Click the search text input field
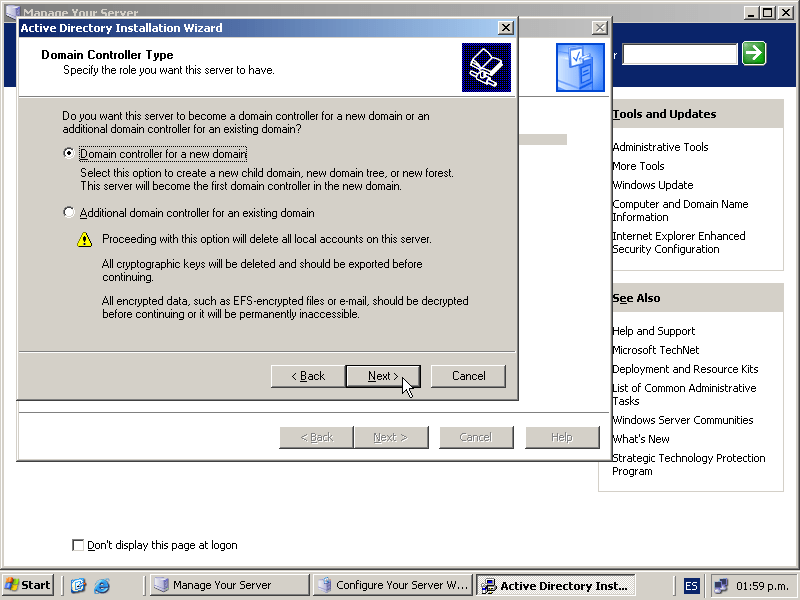The height and width of the screenshot is (600, 800). [679, 54]
